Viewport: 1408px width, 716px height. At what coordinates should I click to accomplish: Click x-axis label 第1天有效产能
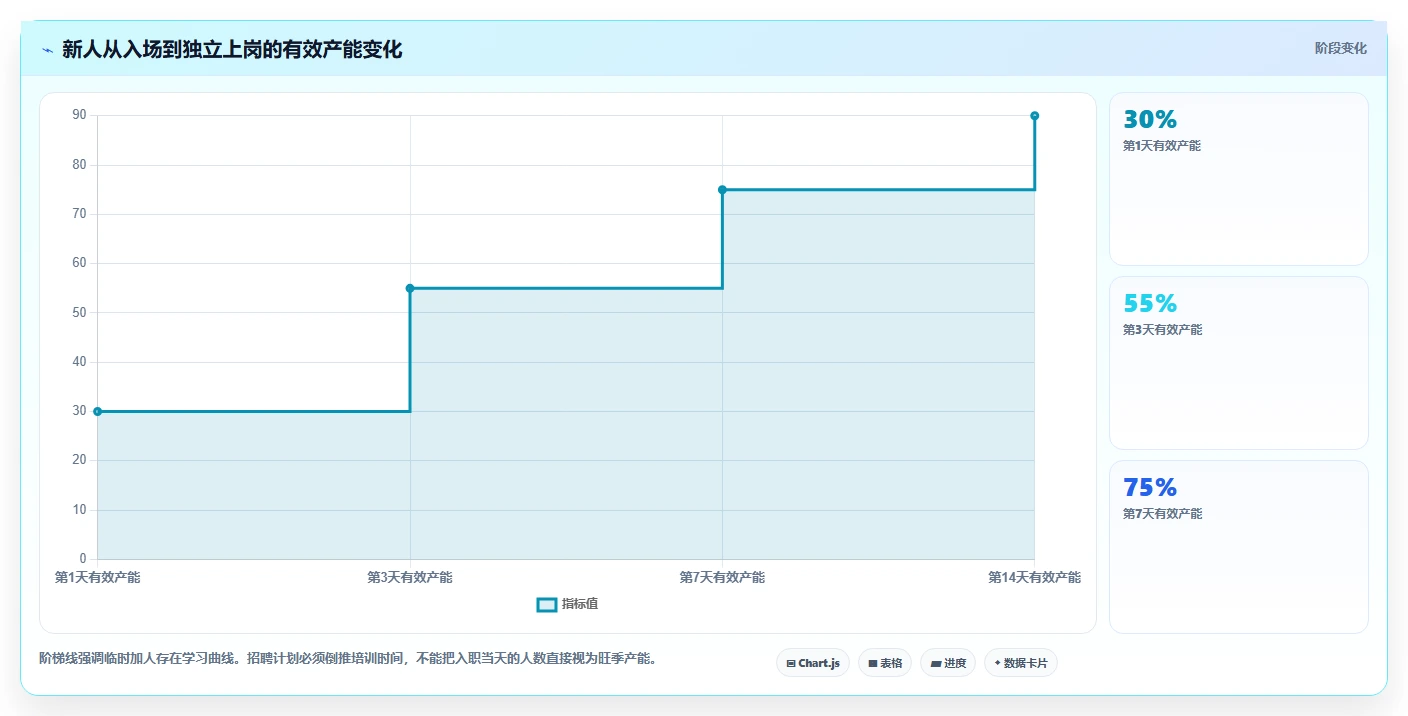point(98,577)
